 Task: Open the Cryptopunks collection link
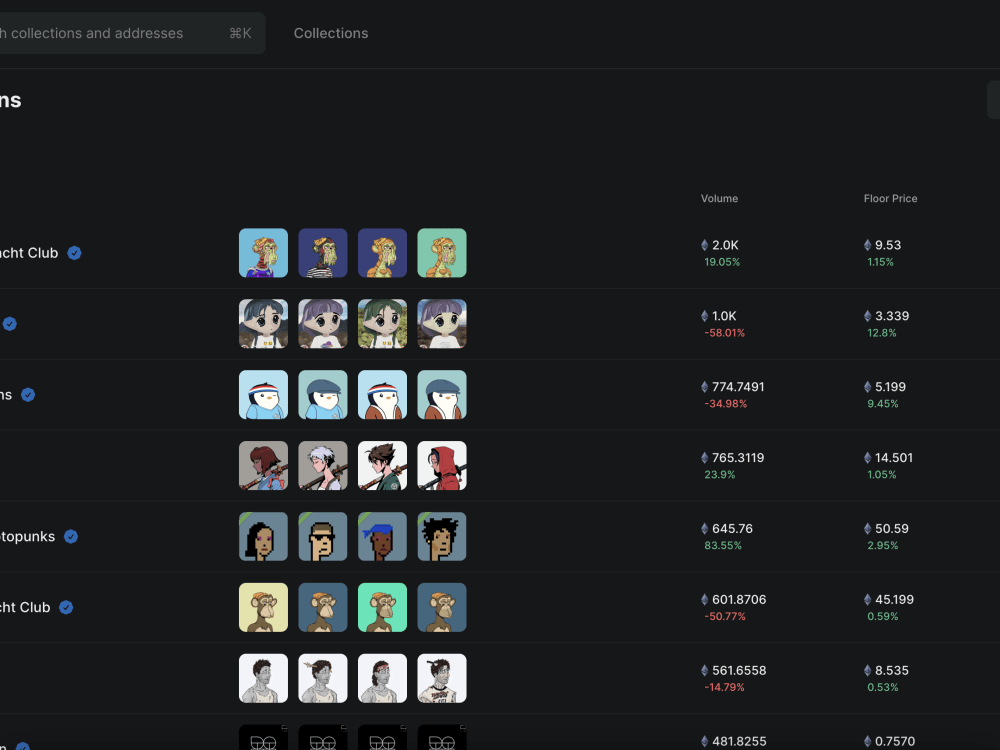[25, 536]
